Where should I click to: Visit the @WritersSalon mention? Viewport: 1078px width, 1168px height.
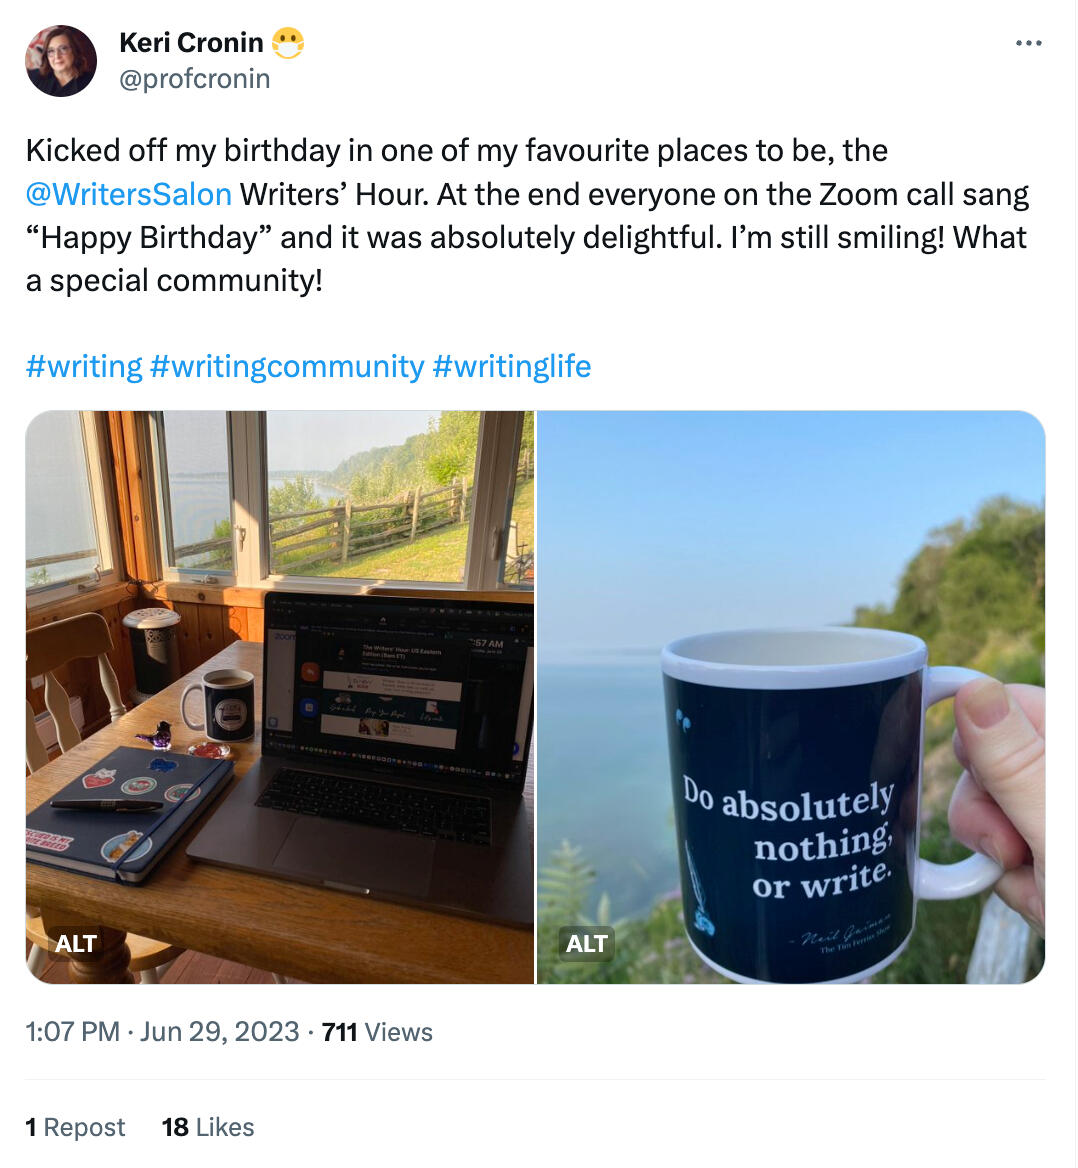[x=128, y=194]
